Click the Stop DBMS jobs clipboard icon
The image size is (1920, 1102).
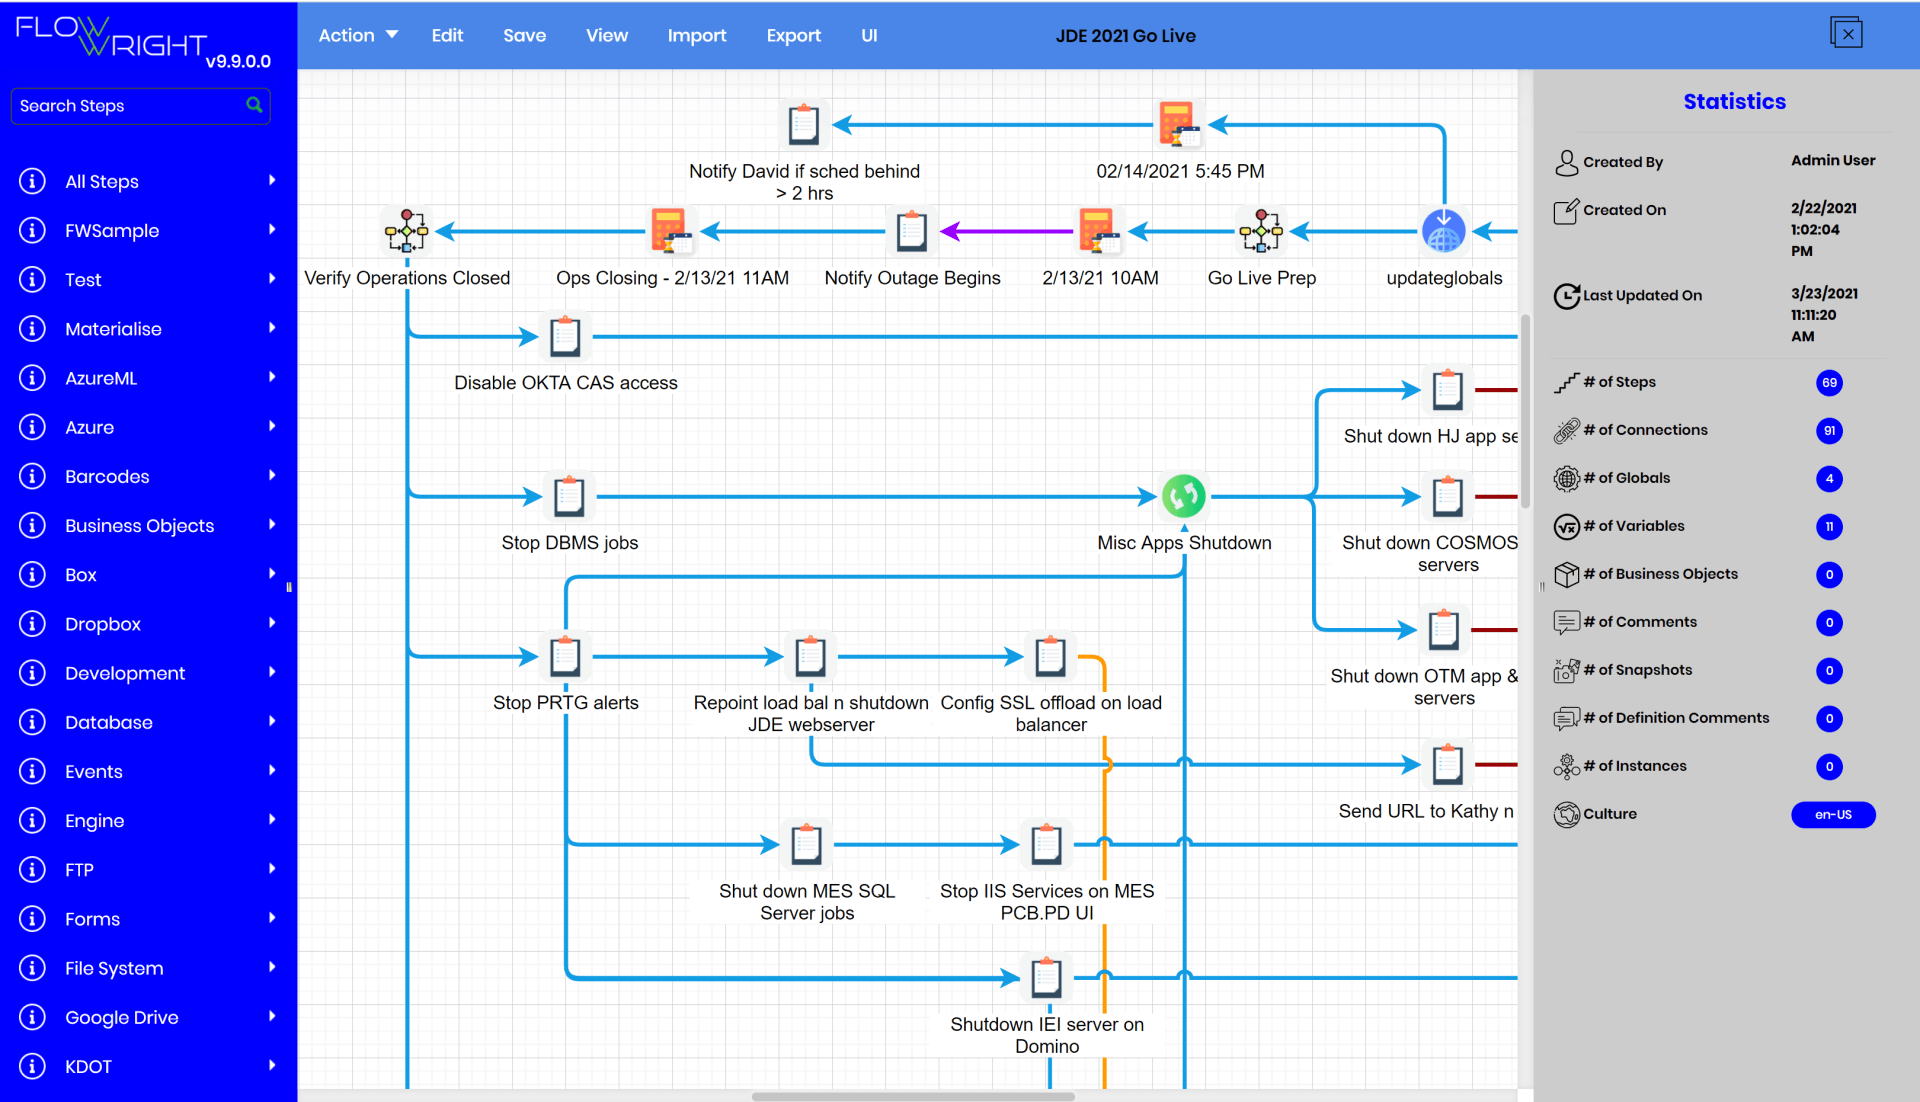[568, 495]
